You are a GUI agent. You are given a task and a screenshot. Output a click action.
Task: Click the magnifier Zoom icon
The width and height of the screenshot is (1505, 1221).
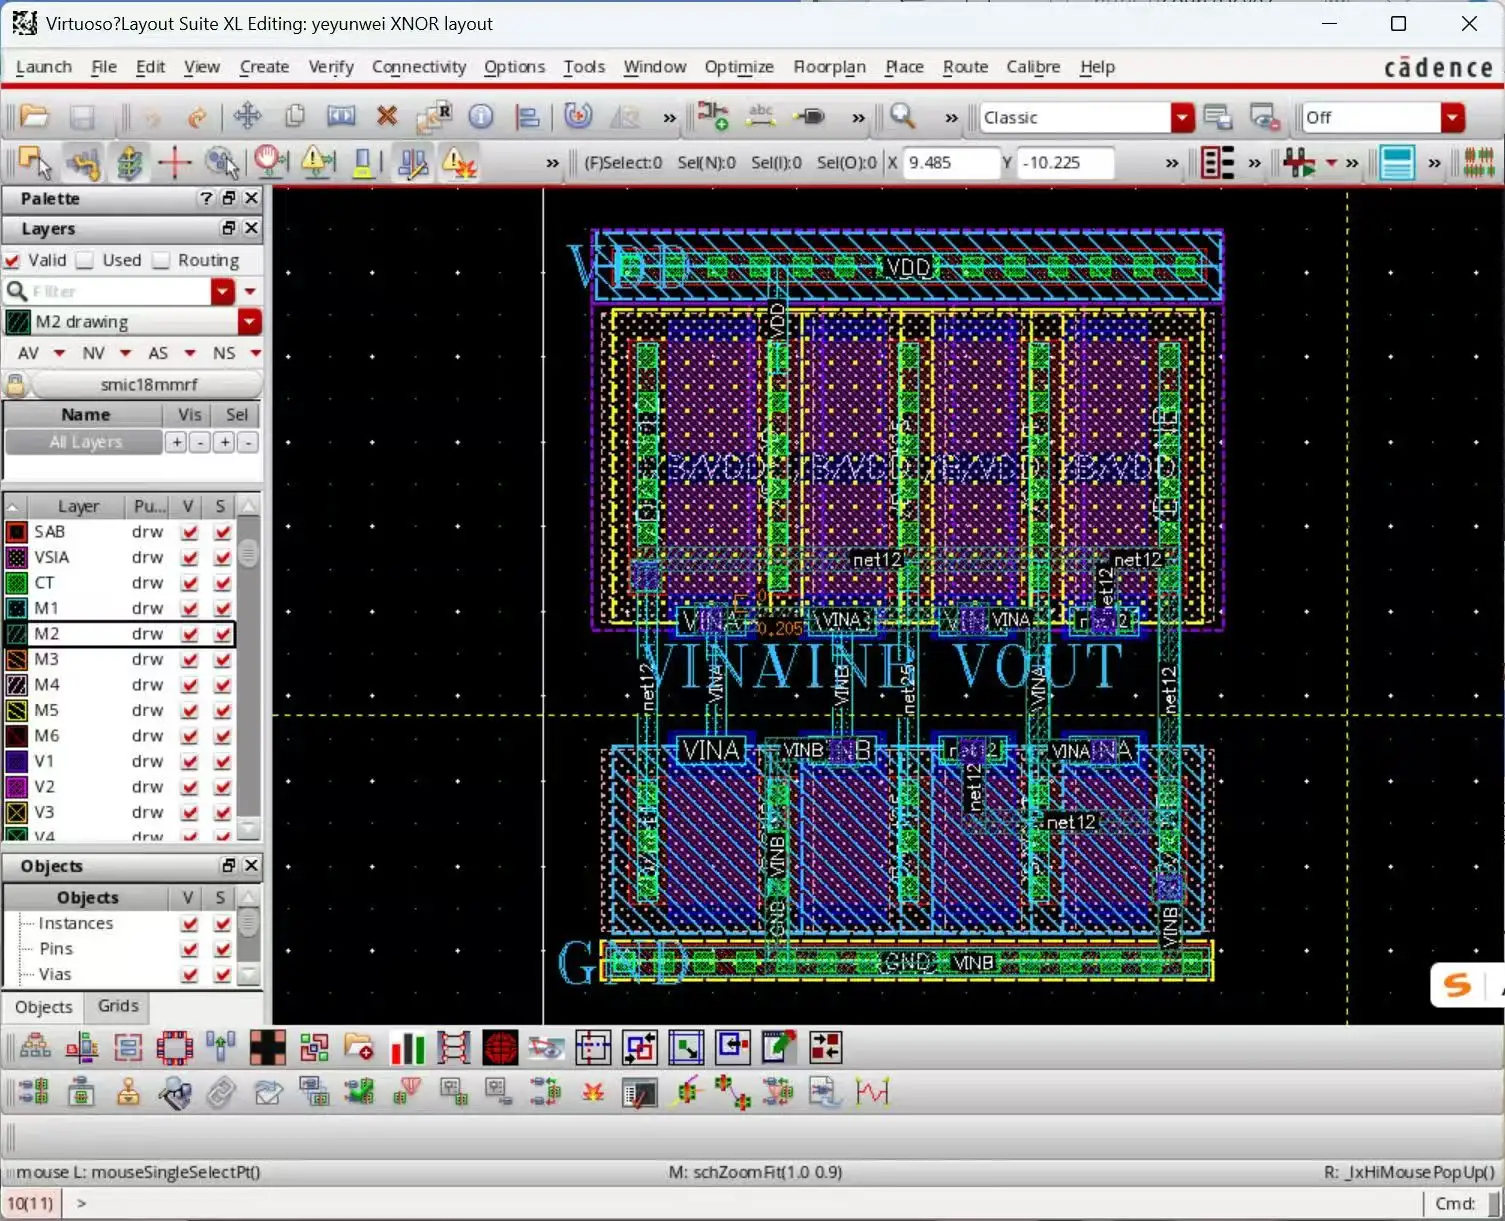(x=903, y=116)
